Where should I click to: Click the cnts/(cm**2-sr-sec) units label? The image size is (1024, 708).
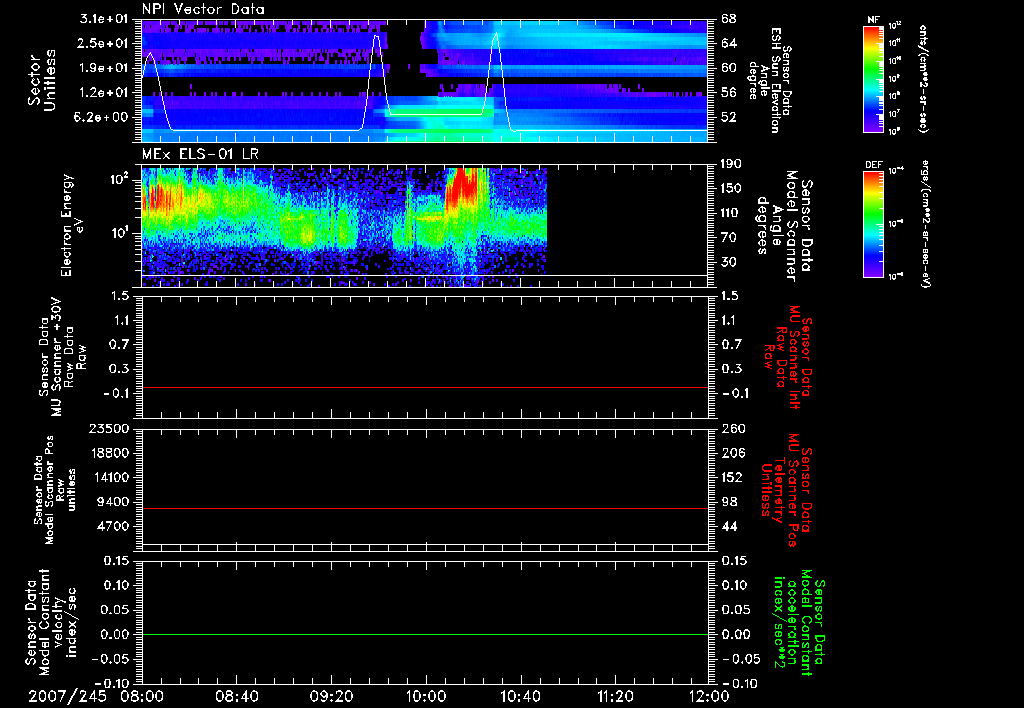tap(923, 78)
